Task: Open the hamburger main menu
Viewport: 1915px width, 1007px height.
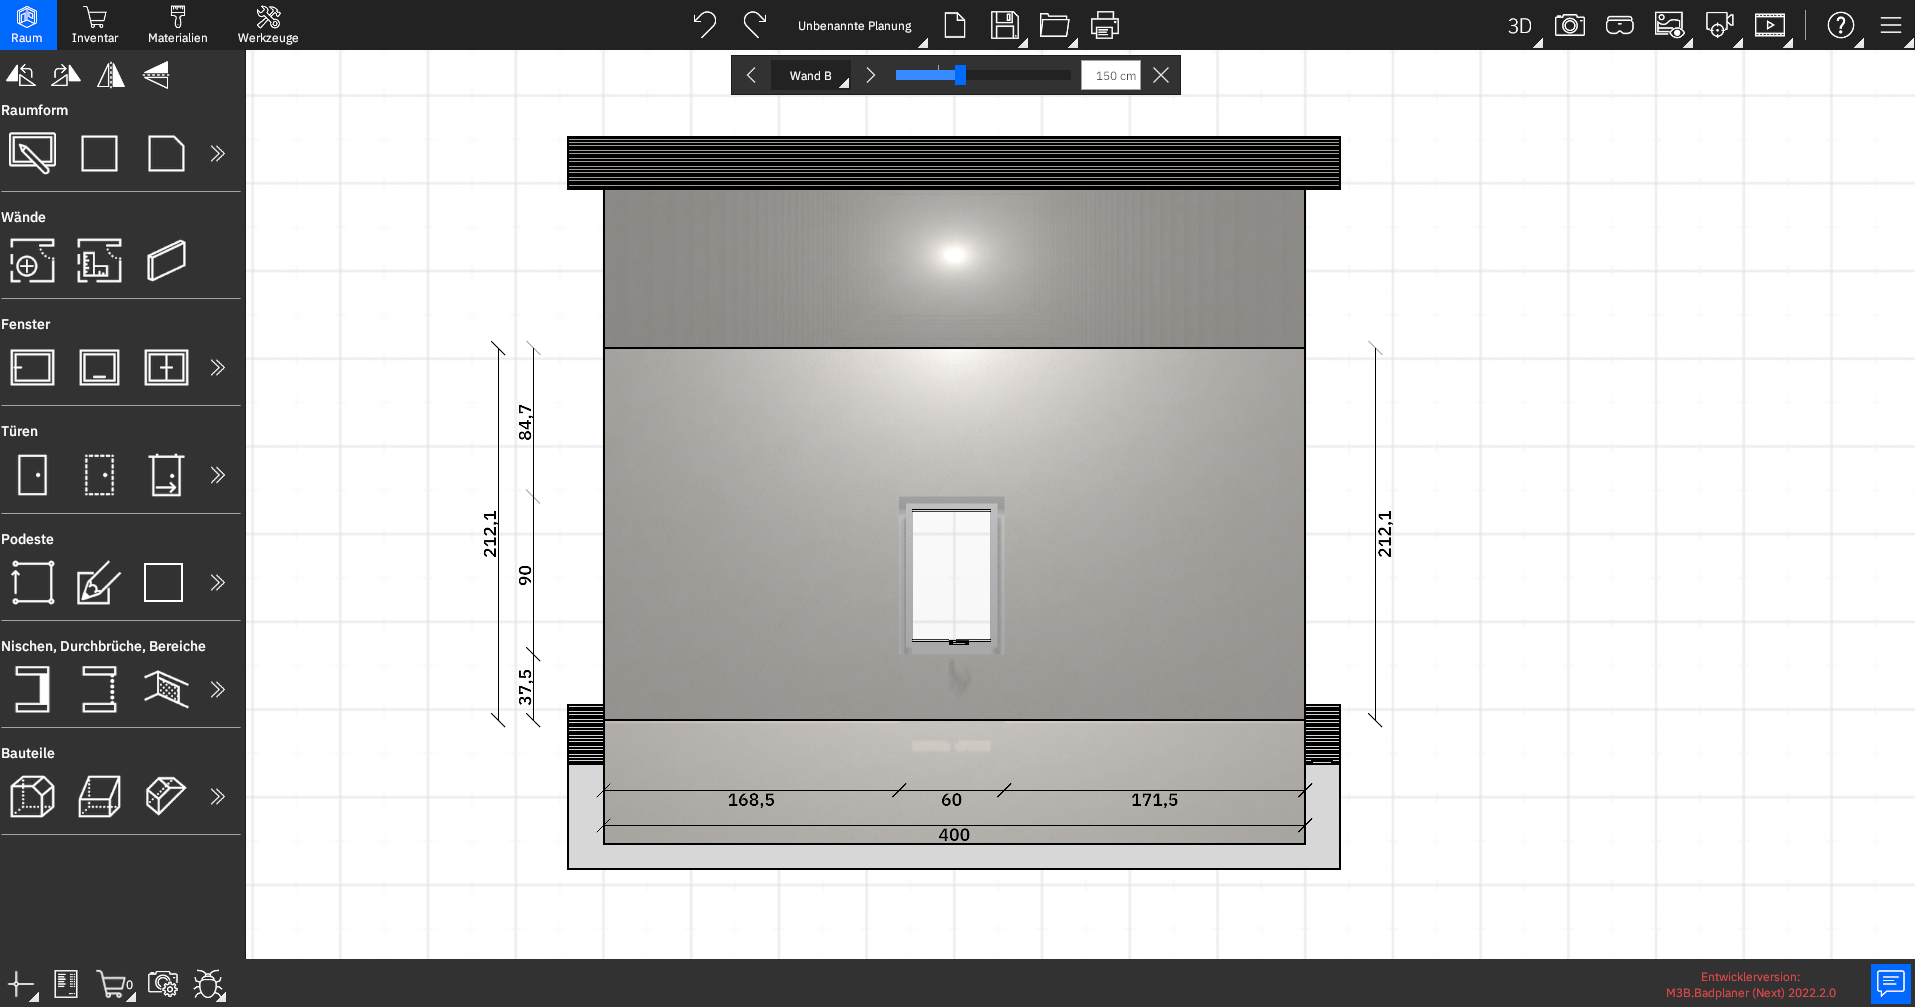Action: (1891, 25)
